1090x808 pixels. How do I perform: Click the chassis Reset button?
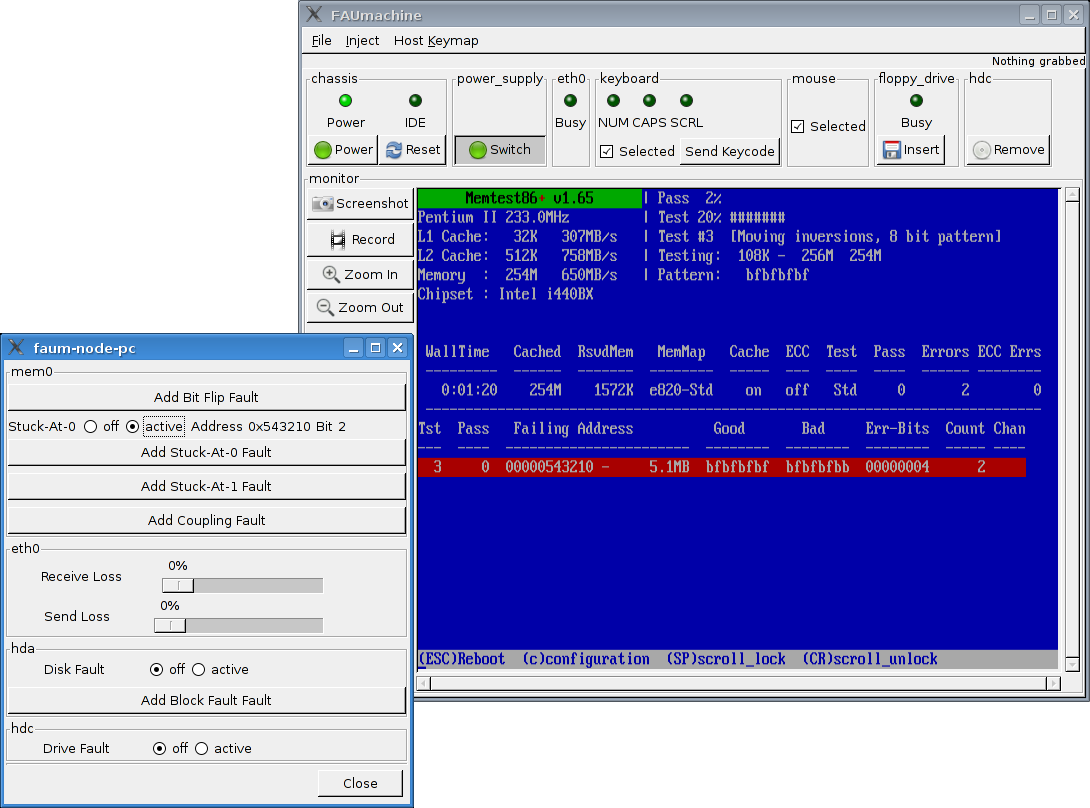[x=412, y=150]
